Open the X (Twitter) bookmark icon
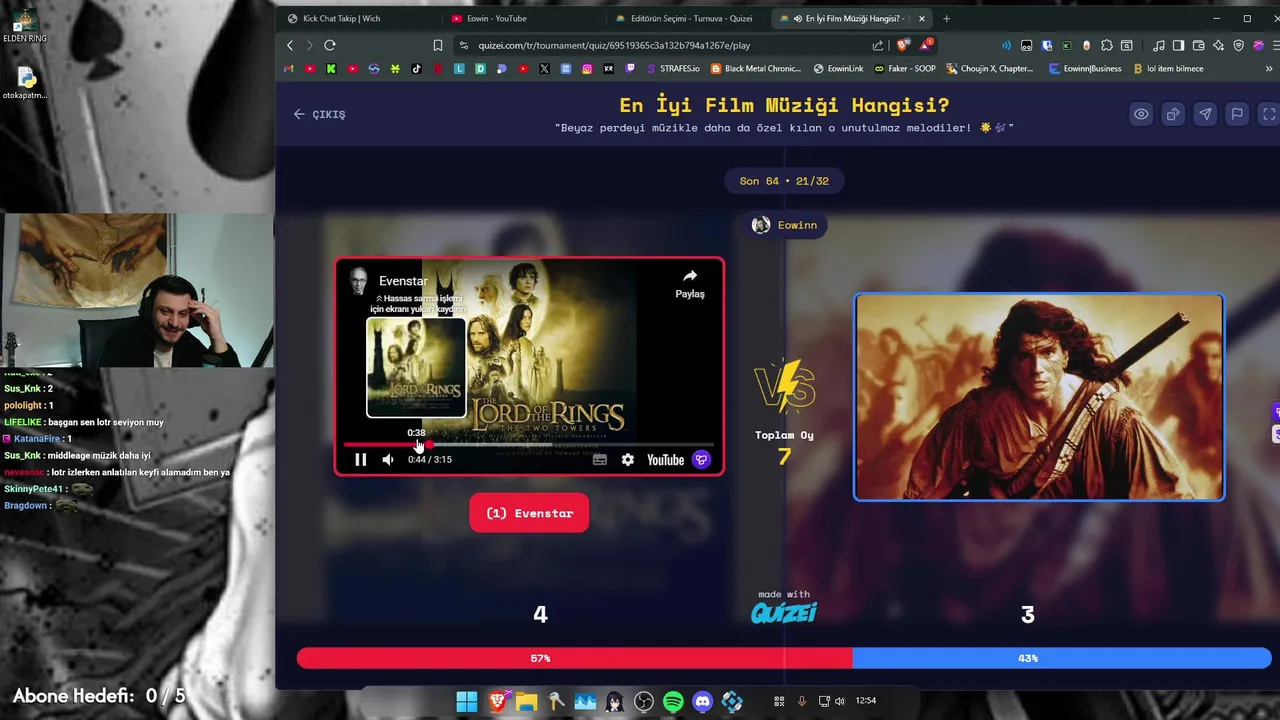The image size is (1280, 720). (544, 69)
